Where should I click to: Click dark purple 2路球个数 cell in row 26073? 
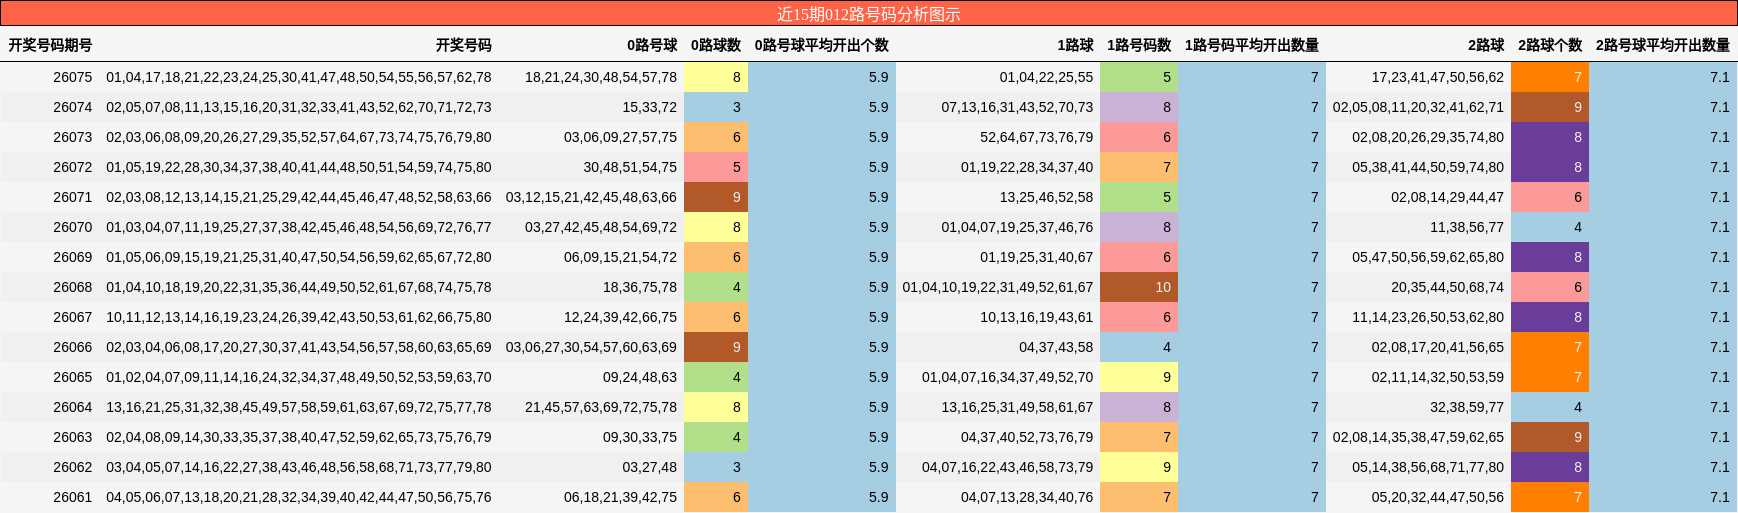1550,137
